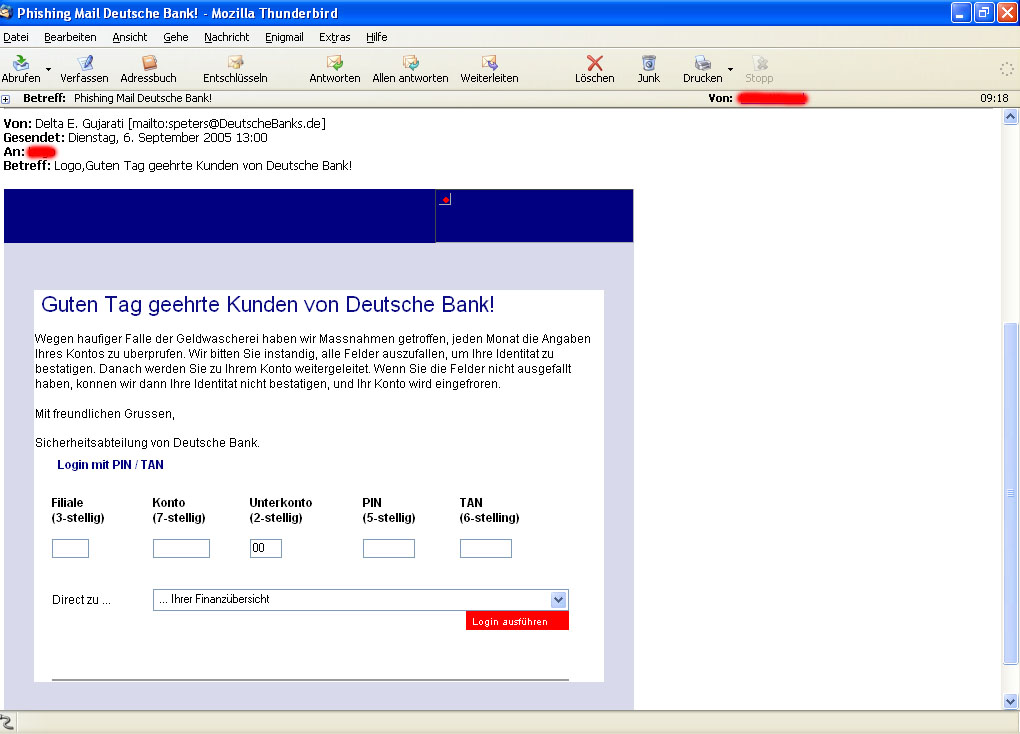Open the Ansicht menu
Screen dimensions: 1020x734
coord(130,37)
